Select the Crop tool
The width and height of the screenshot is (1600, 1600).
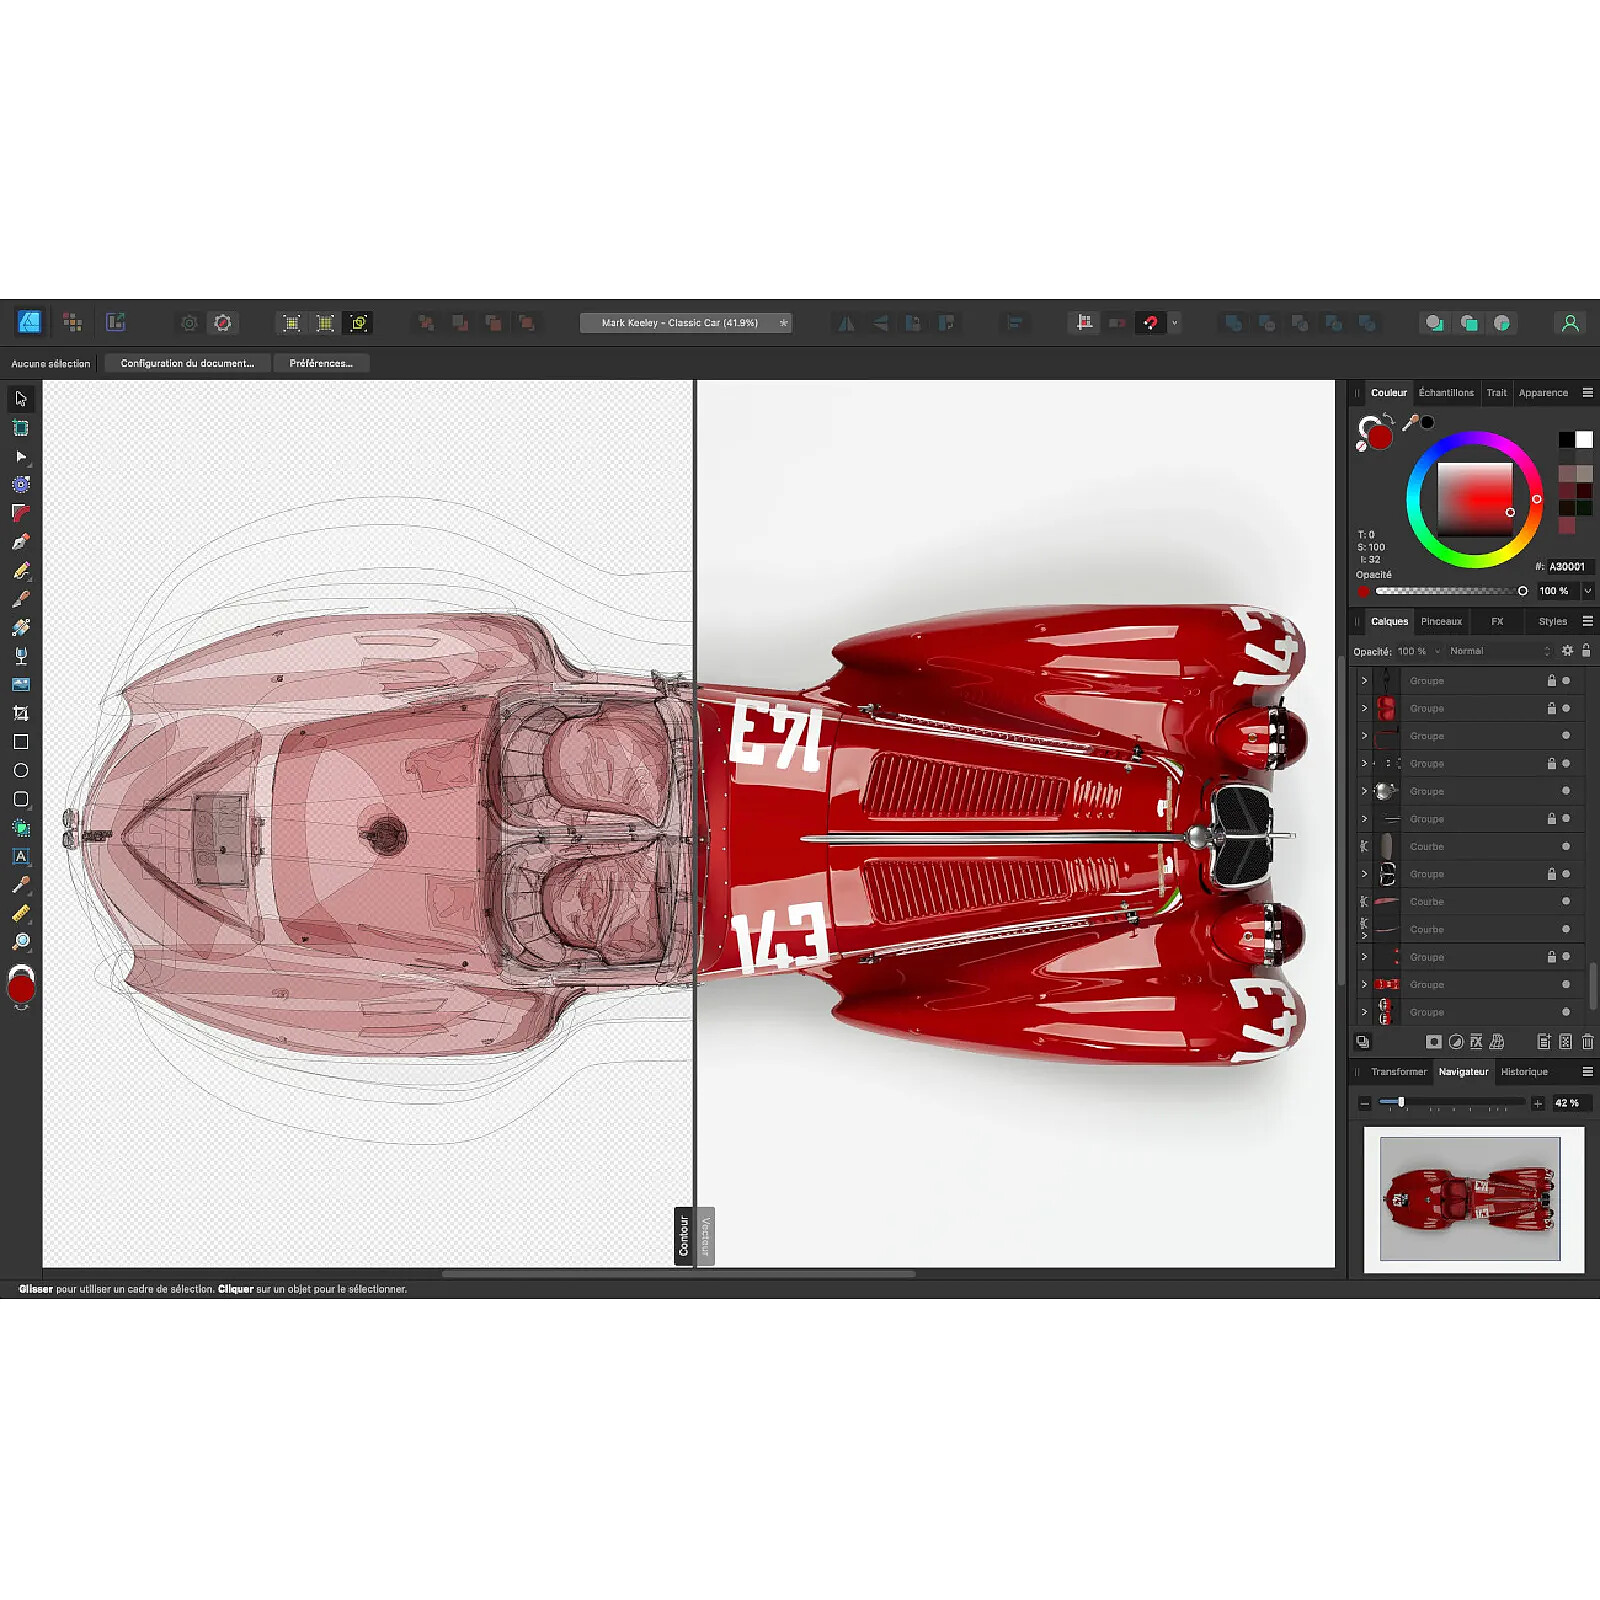pyautogui.click(x=21, y=714)
